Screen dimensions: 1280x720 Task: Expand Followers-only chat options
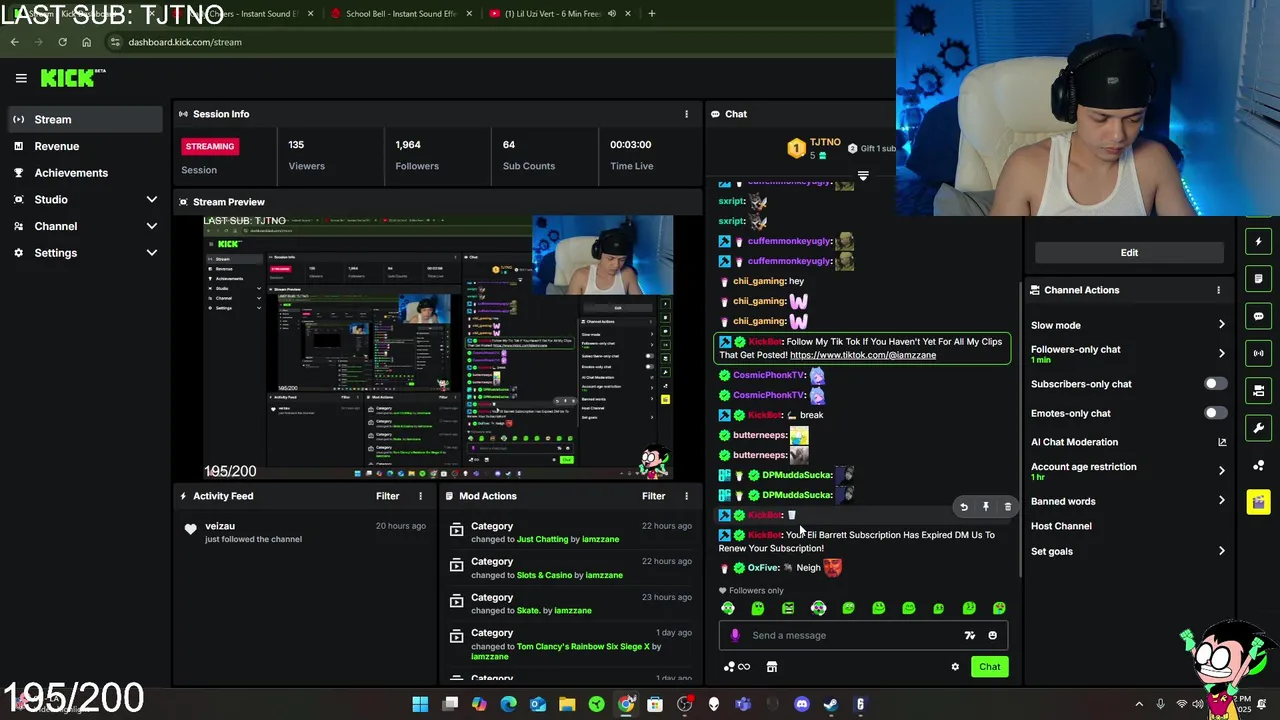1221,353
